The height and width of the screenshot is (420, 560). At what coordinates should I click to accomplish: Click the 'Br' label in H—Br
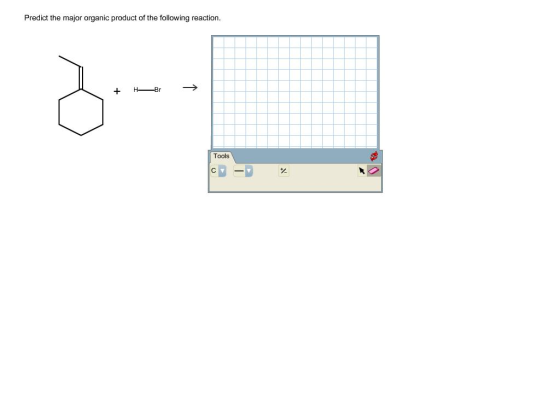(158, 90)
